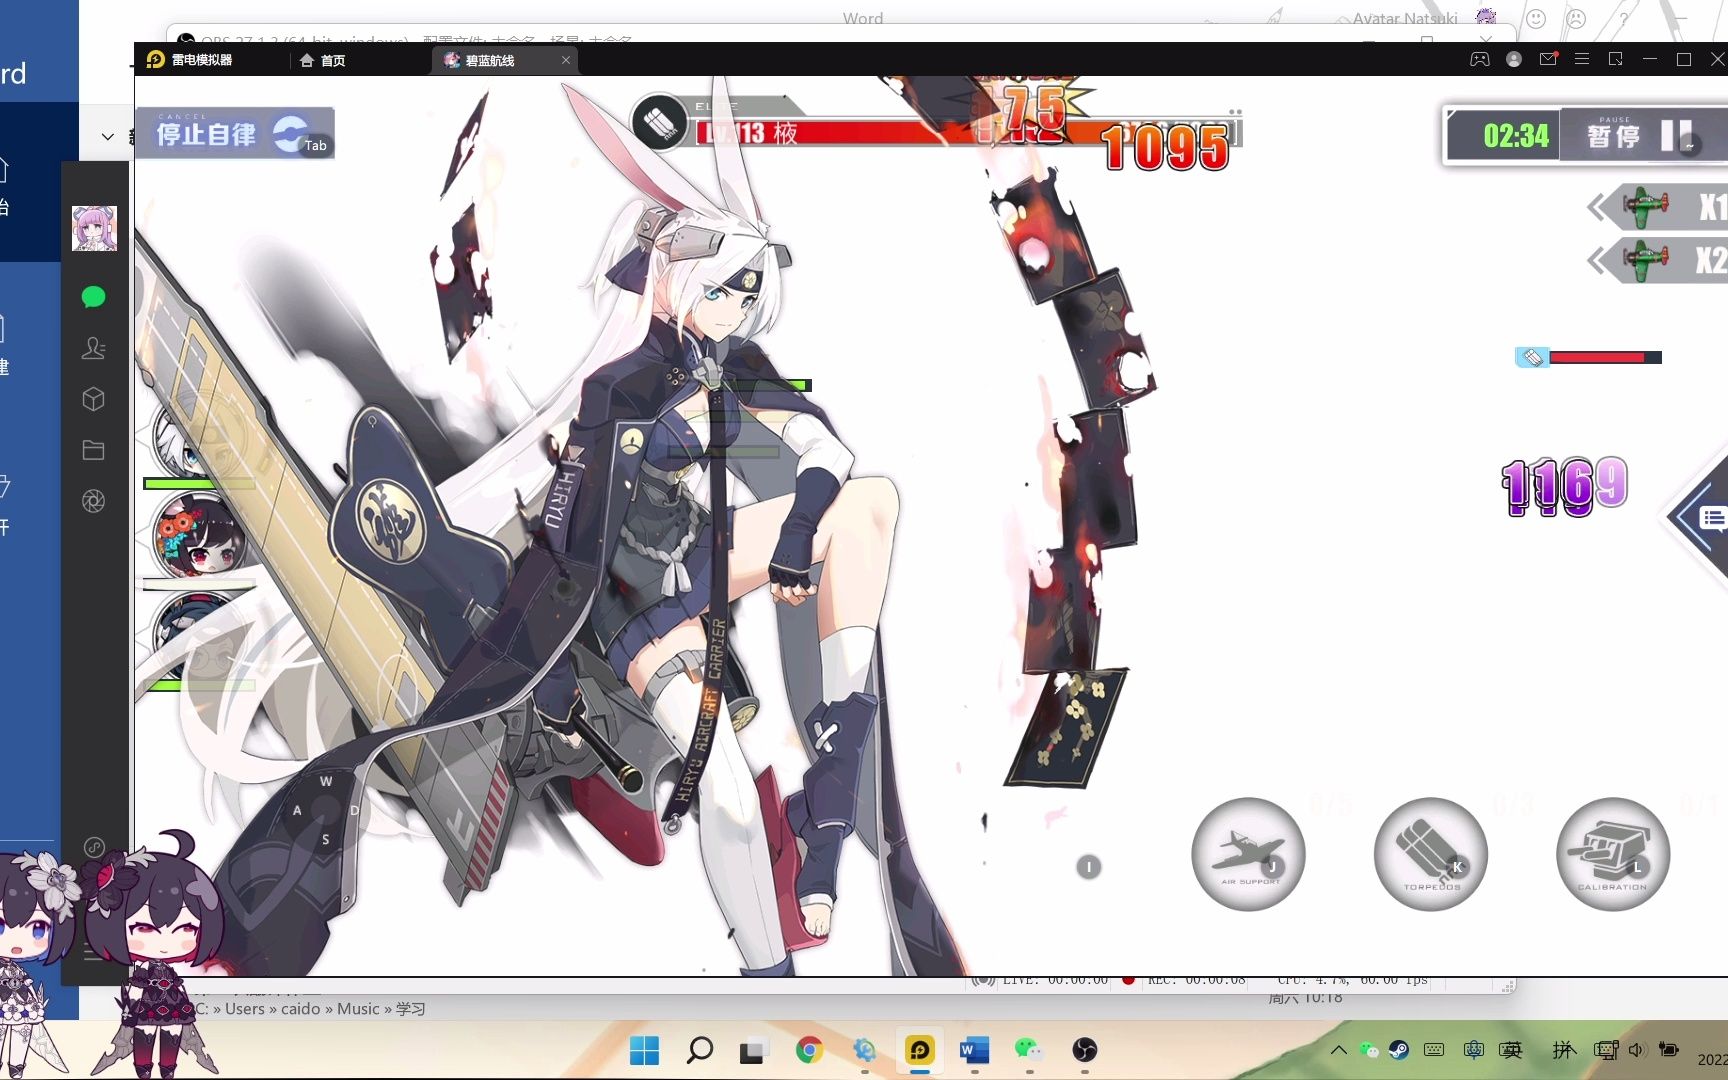The image size is (1728, 1080).
Task: Toggle 停止自律 auto-battle button
Action: [234, 133]
